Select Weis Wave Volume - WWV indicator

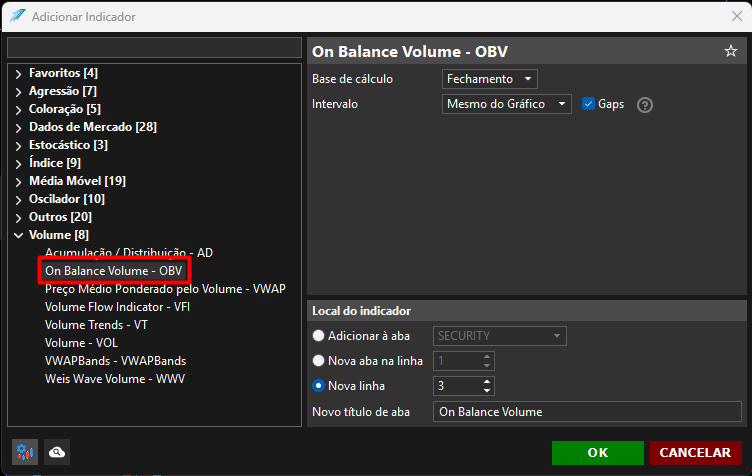pos(115,379)
